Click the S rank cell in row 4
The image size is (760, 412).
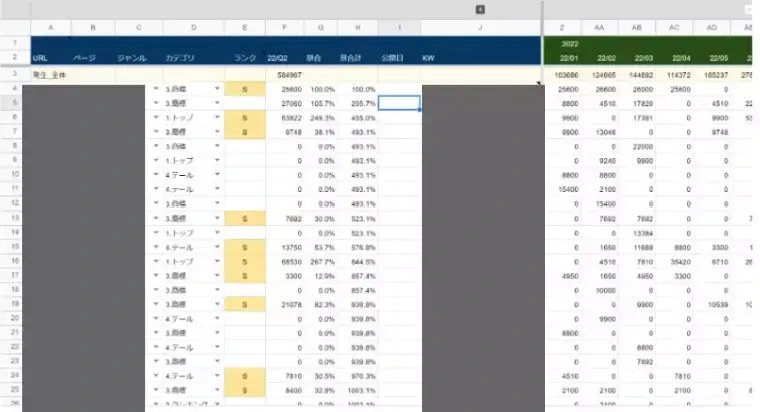pyautogui.click(x=245, y=89)
